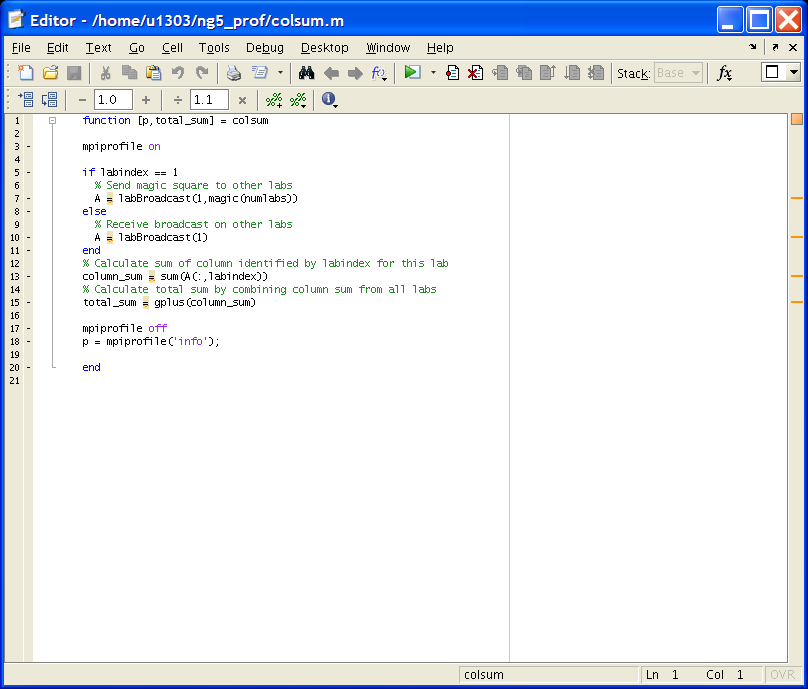Jump to the line 15 warning marker
Viewport: 808px width, 689px height.
click(797, 302)
